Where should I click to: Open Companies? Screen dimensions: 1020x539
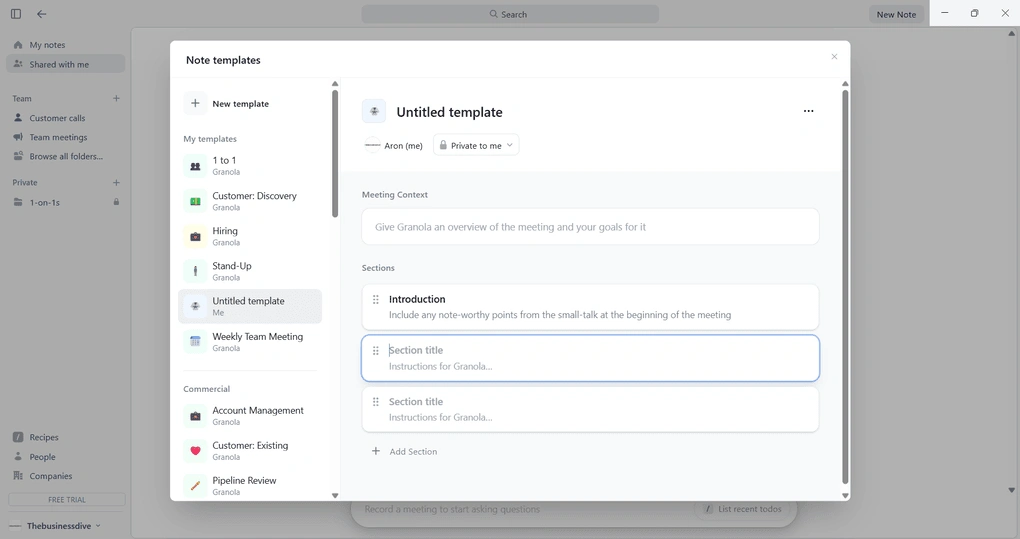(65, 476)
